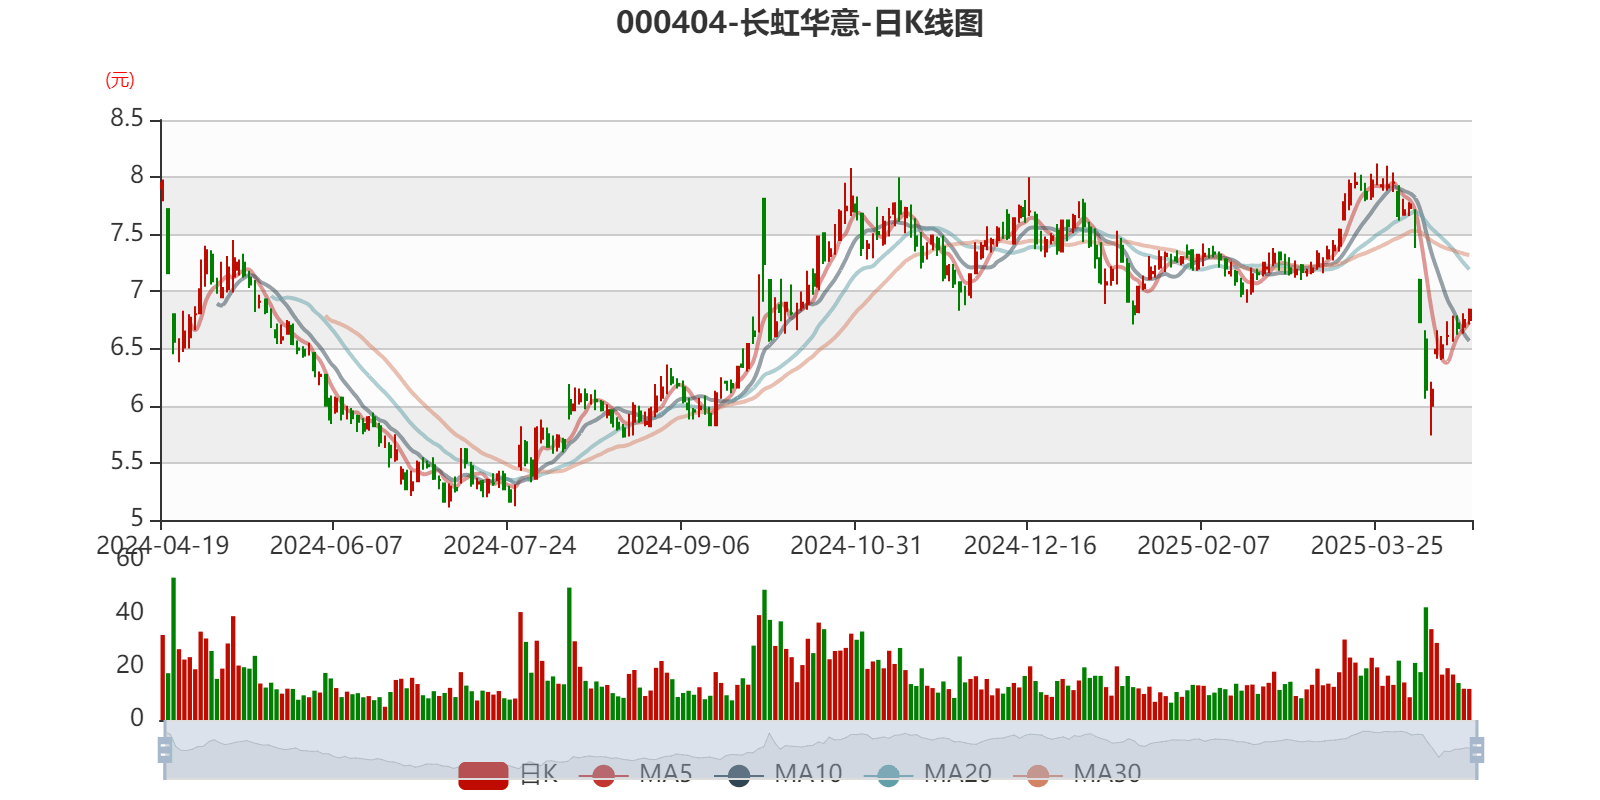Click the 40 volume axis label
This screenshot has height=800, width=1600.
pos(130,611)
